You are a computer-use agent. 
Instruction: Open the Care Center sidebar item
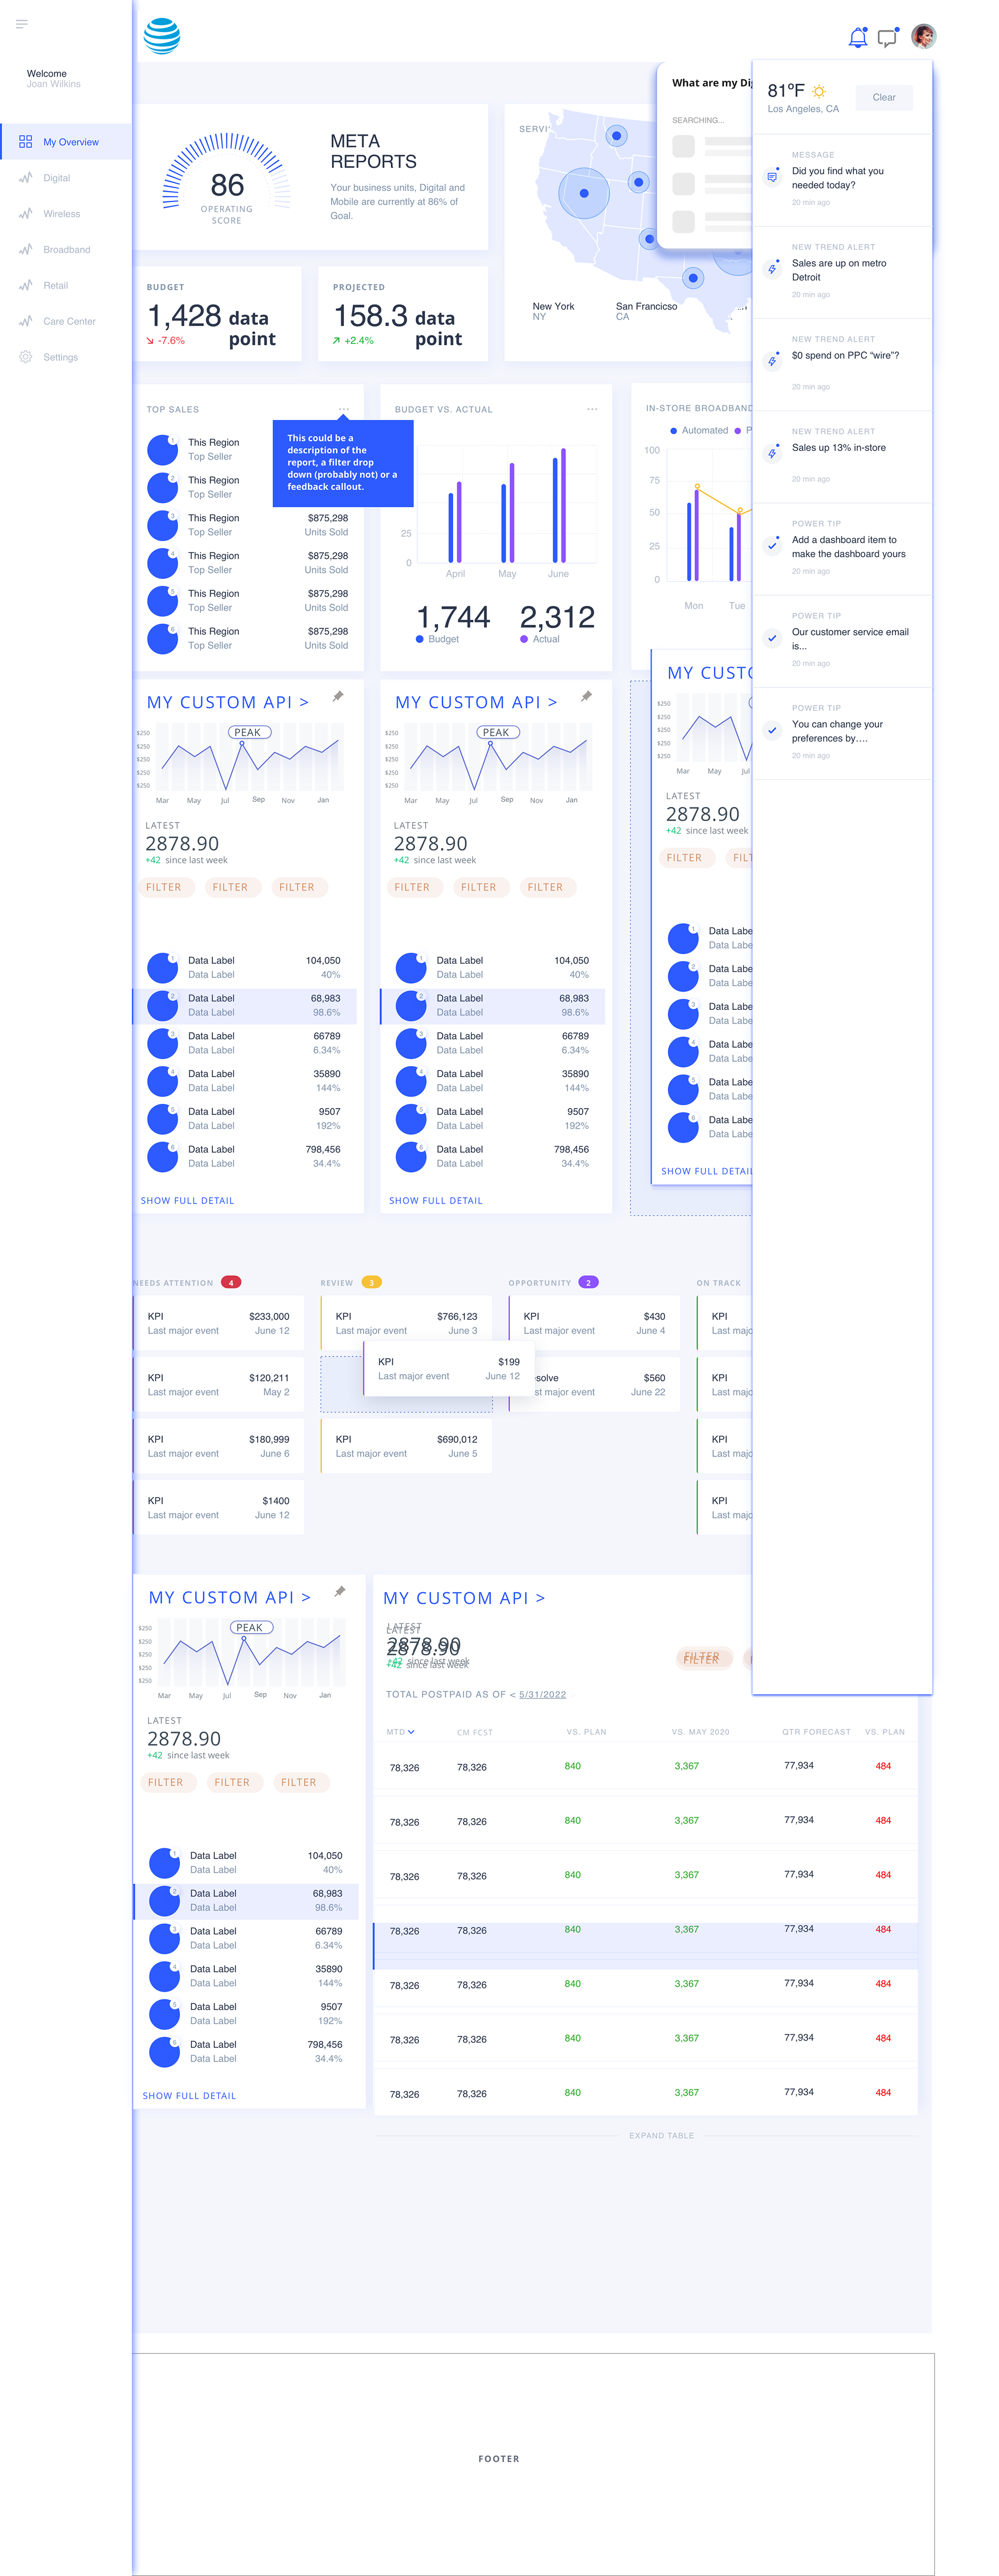pyautogui.click(x=69, y=322)
